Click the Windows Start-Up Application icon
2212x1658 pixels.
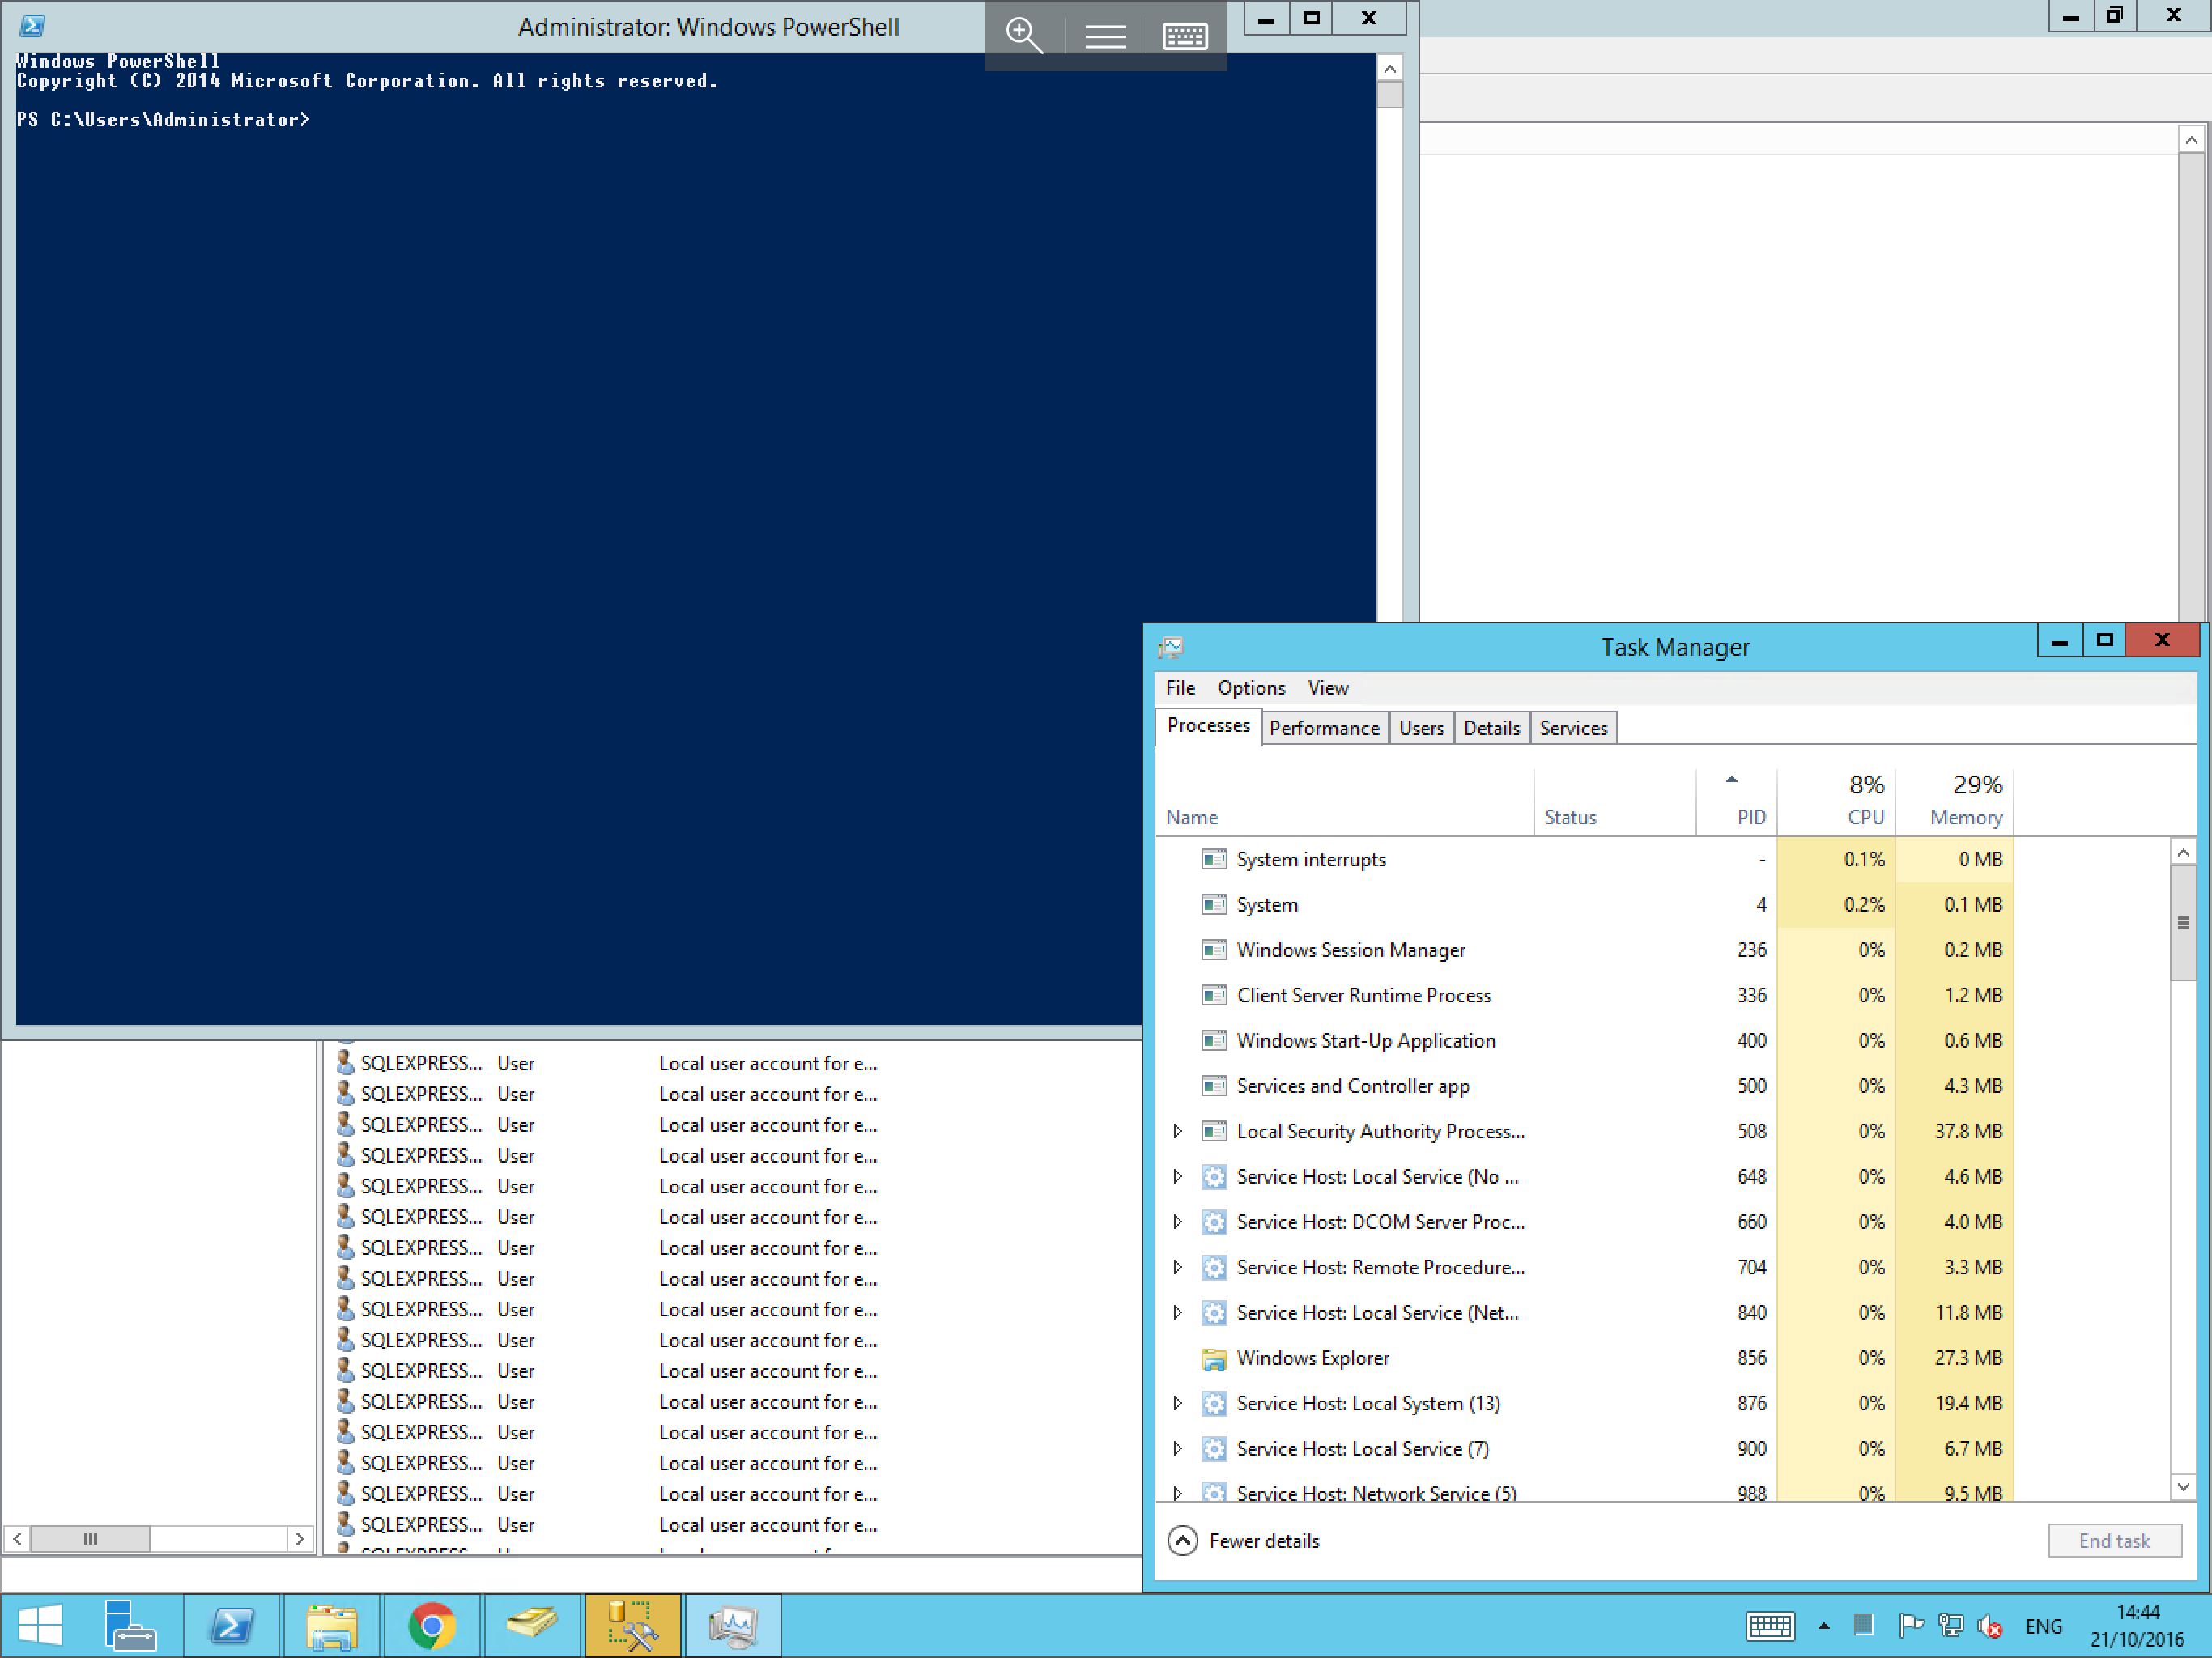pos(1214,1041)
